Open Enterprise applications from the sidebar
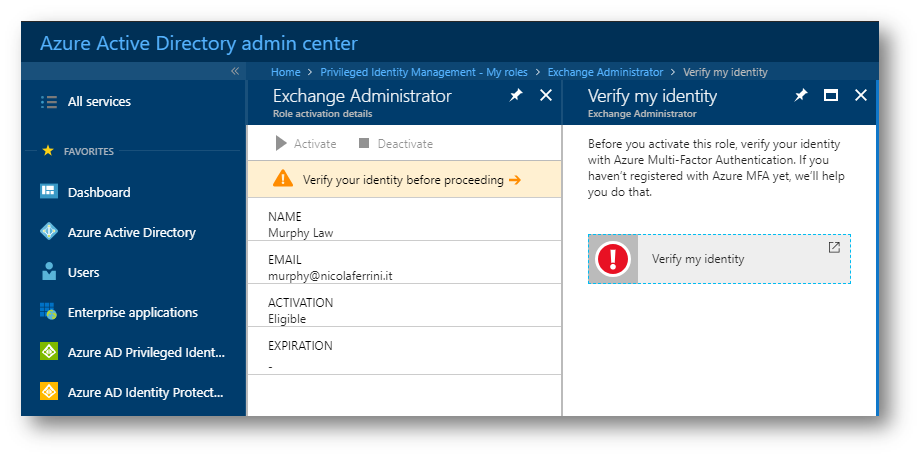The image size is (921, 458). (133, 312)
